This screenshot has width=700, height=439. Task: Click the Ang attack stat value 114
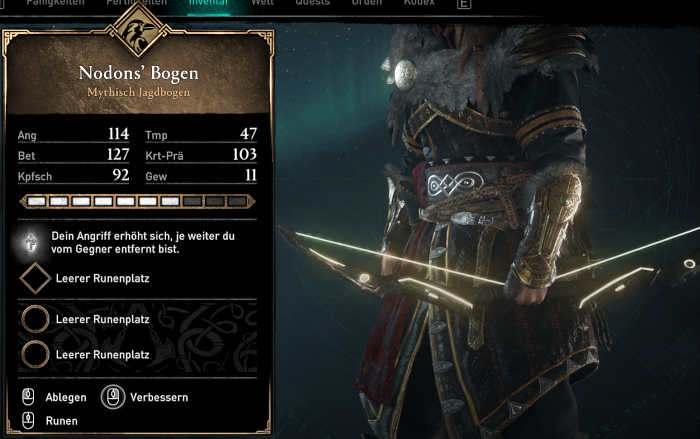[118, 134]
